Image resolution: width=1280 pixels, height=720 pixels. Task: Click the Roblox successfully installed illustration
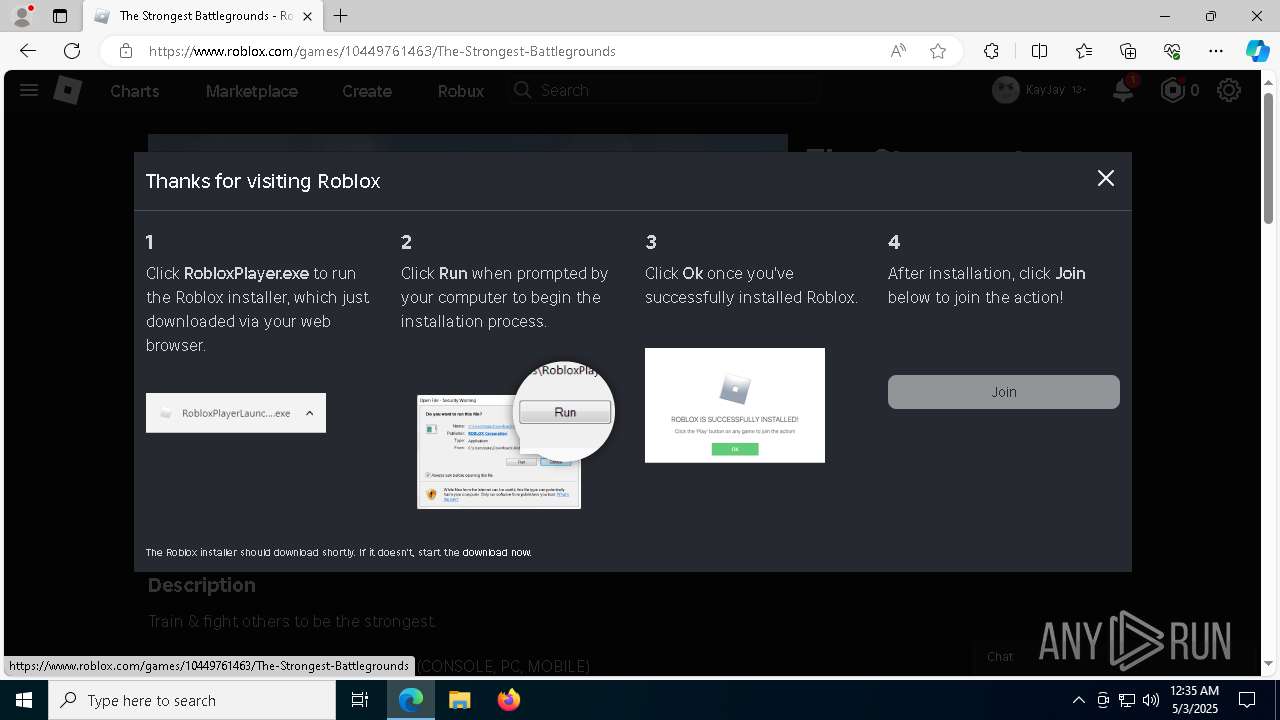coord(735,405)
